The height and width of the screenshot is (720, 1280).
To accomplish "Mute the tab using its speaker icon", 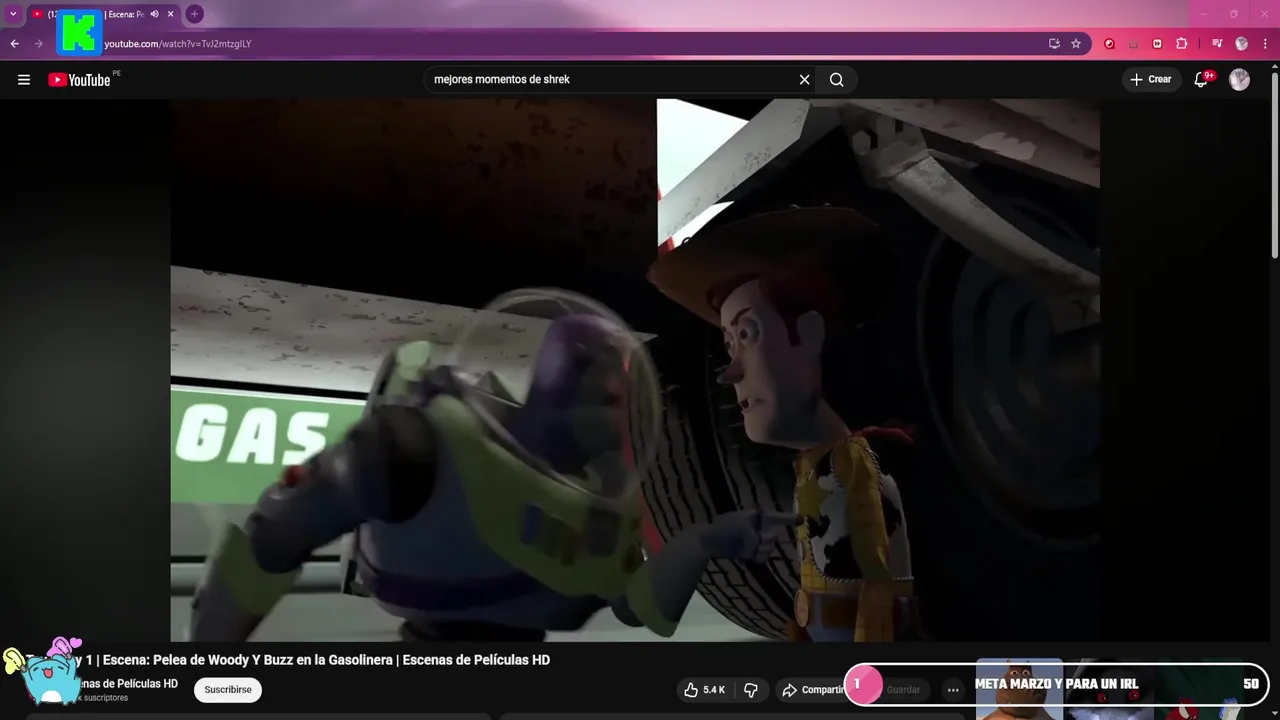I will click(x=154, y=14).
